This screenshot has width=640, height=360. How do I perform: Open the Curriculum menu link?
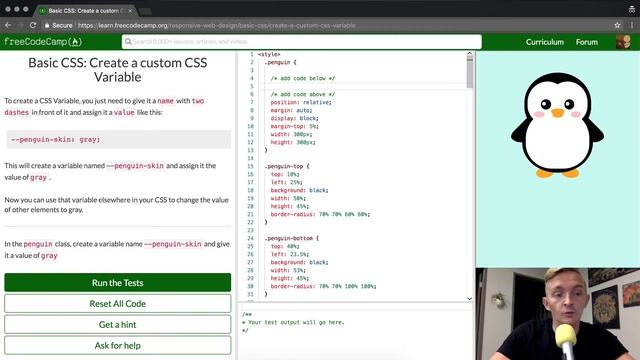[x=544, y=42]
